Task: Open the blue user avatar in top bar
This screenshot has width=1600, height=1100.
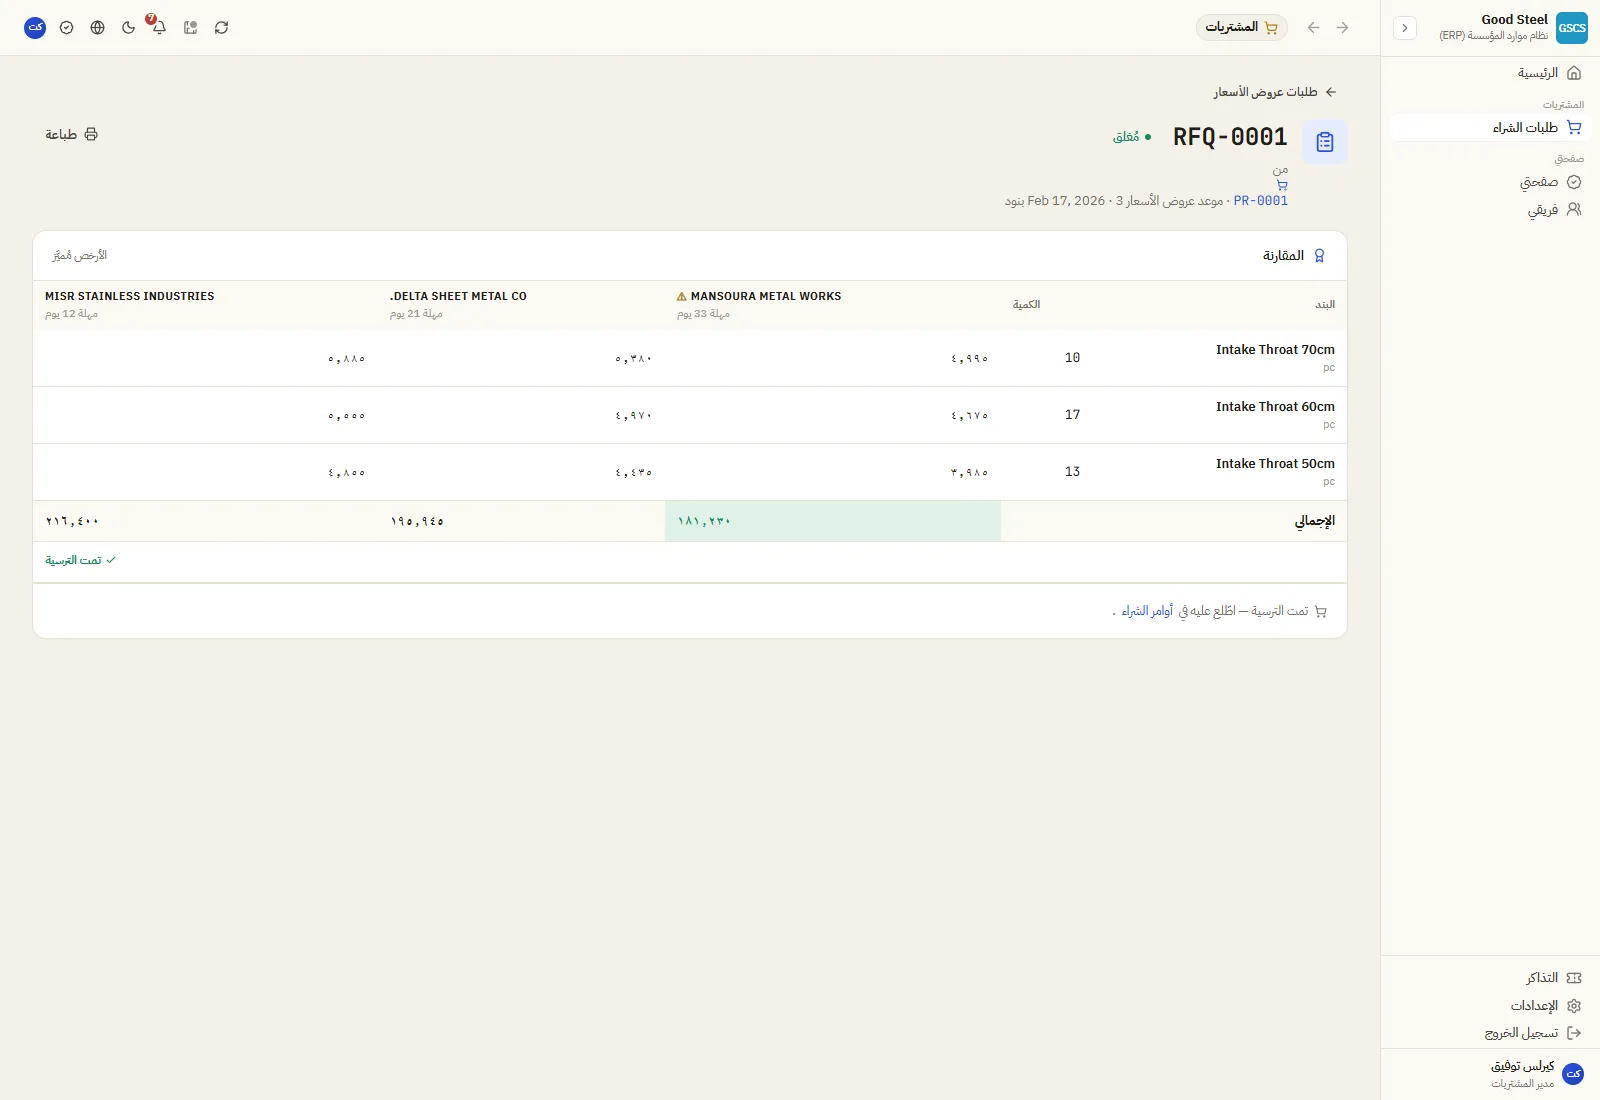Action: click(x=35, y=28)
